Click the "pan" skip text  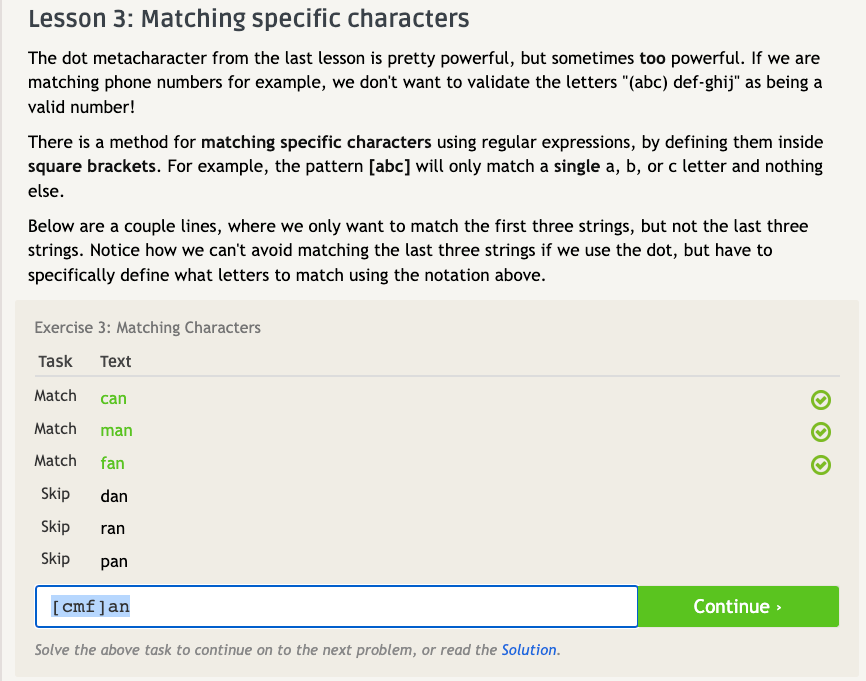click(x=114, y=561)
